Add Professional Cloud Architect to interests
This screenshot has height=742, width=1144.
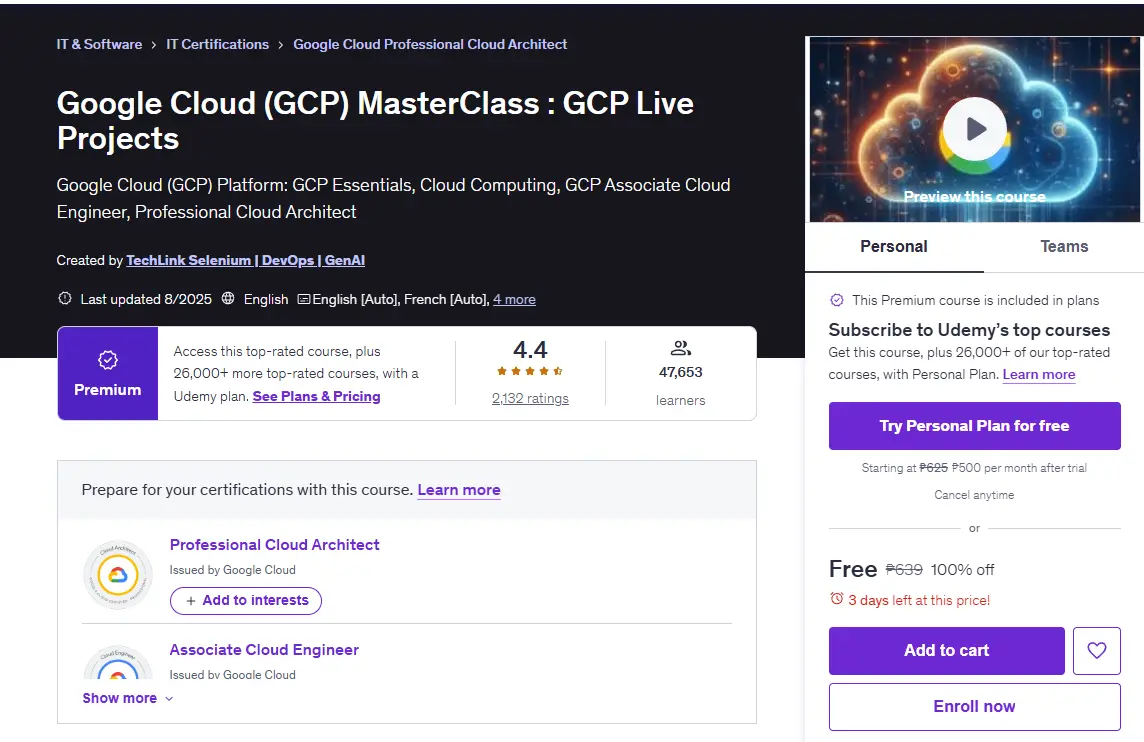tap(246, 600)
